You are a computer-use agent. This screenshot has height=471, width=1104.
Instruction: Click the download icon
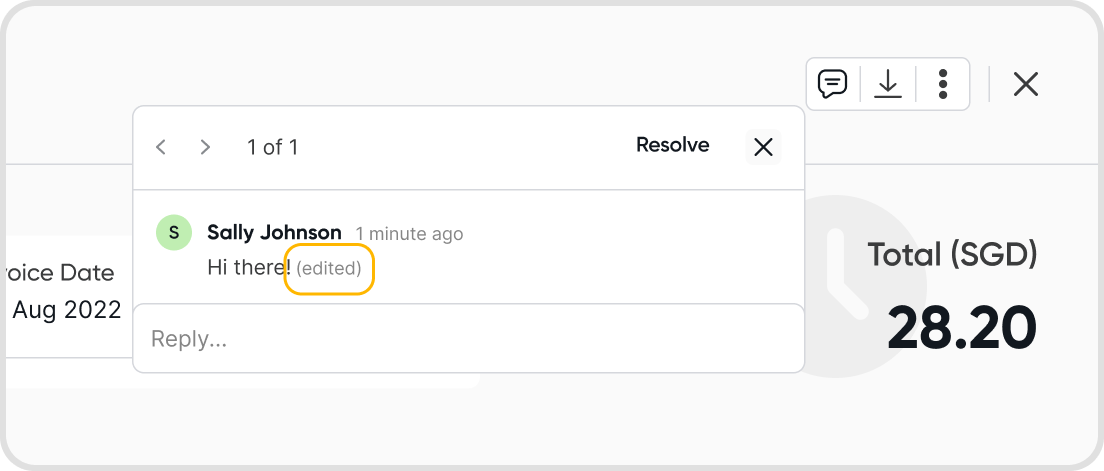pos(887,84)
